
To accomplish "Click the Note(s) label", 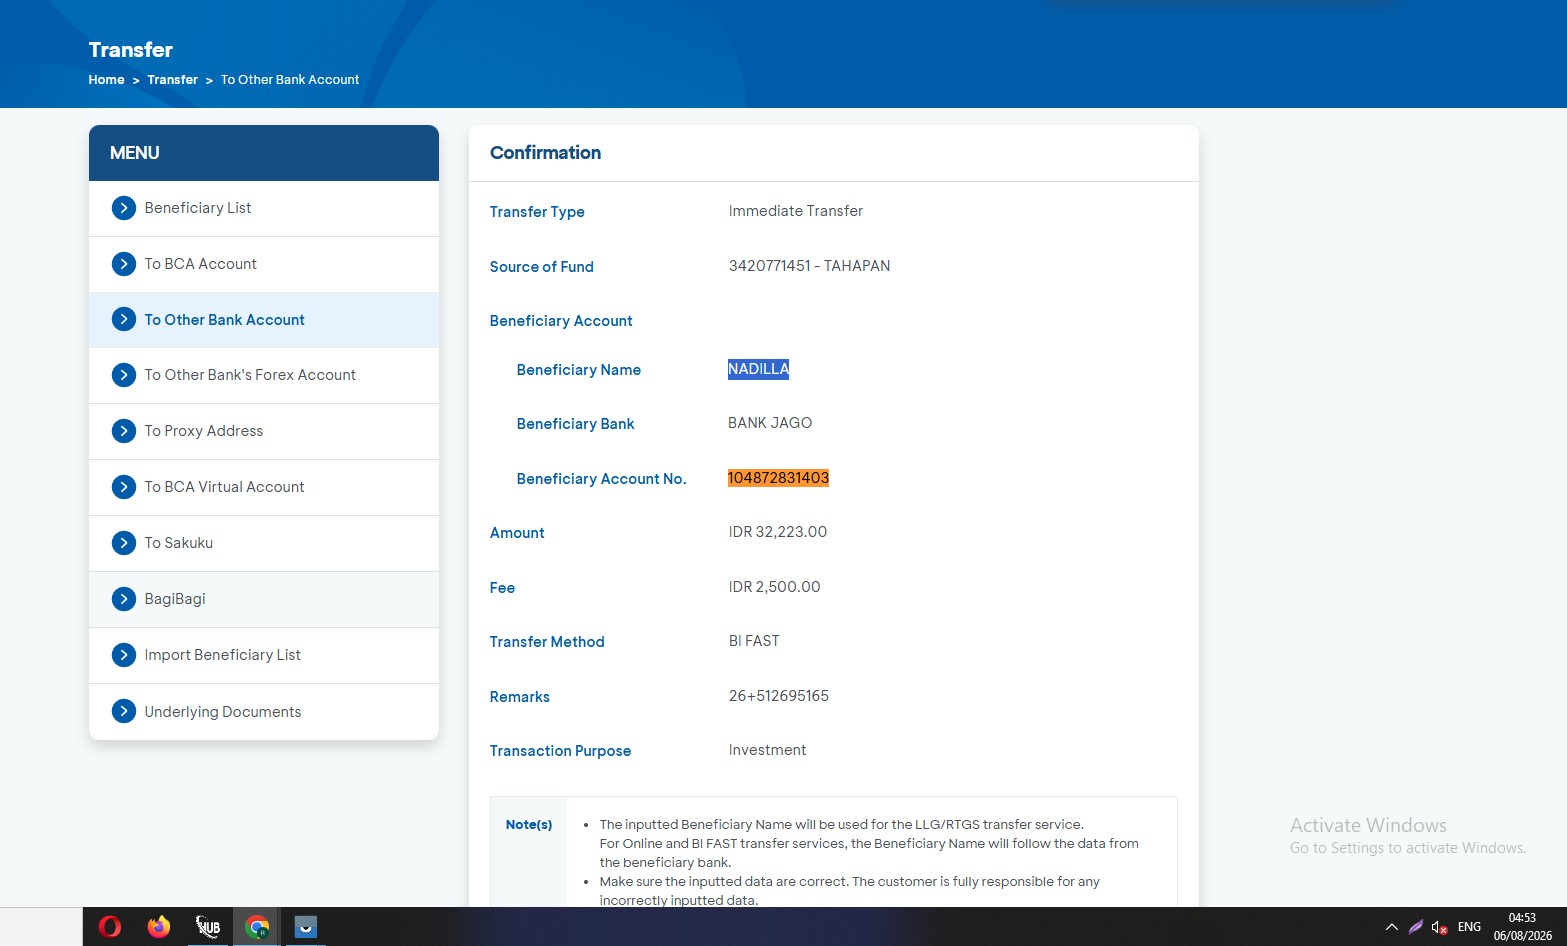I will pyautogui.click(x=529, y=825).
